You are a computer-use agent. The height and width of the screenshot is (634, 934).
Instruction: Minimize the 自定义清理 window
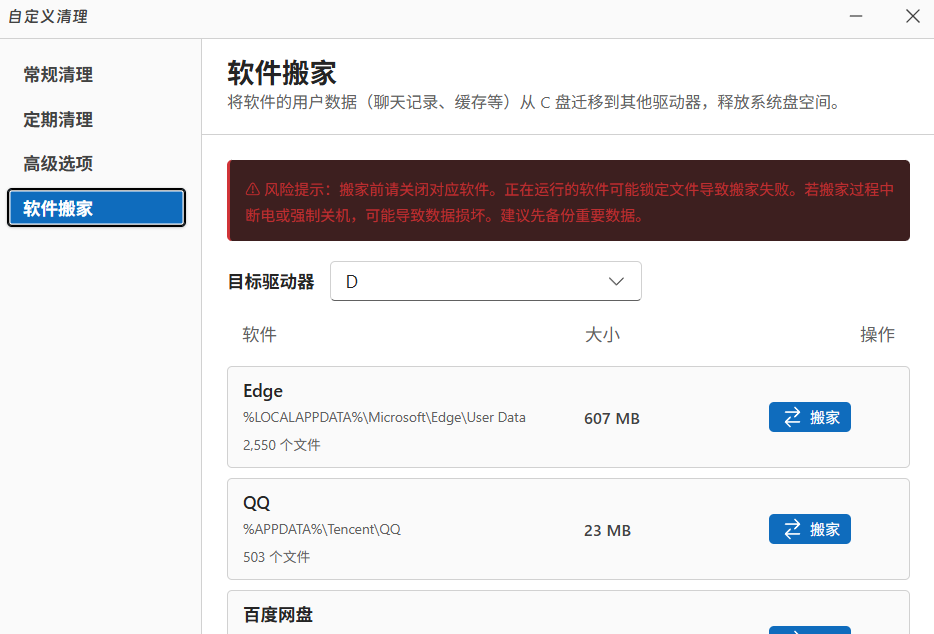pos(856,16)
